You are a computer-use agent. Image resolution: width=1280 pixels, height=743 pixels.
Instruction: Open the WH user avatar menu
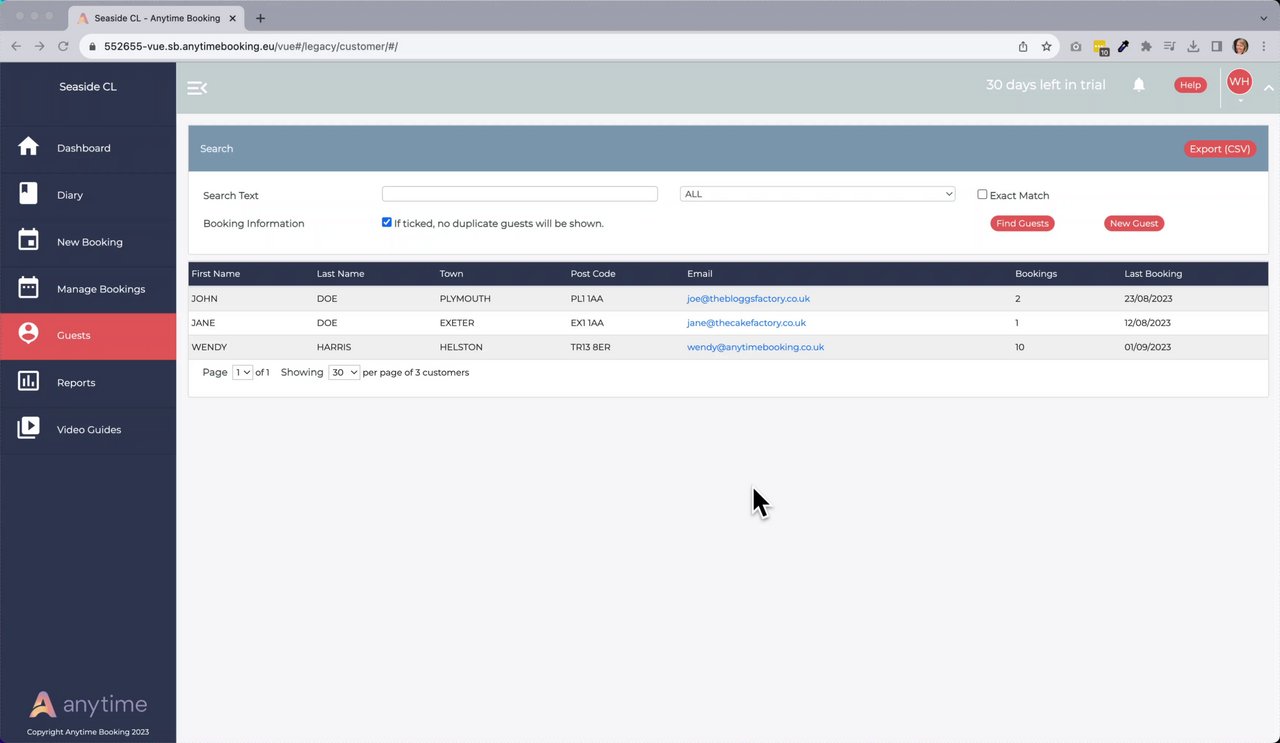coord(1239,83)
